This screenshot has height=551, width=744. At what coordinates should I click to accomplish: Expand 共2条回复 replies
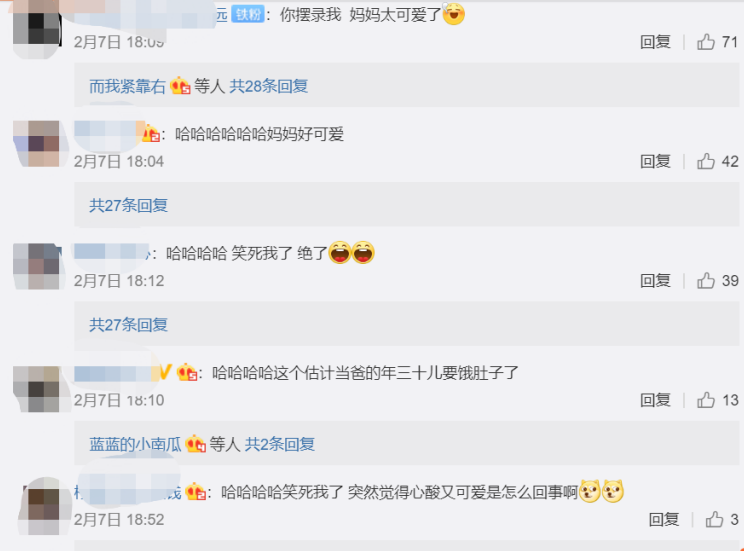point(279,444)
